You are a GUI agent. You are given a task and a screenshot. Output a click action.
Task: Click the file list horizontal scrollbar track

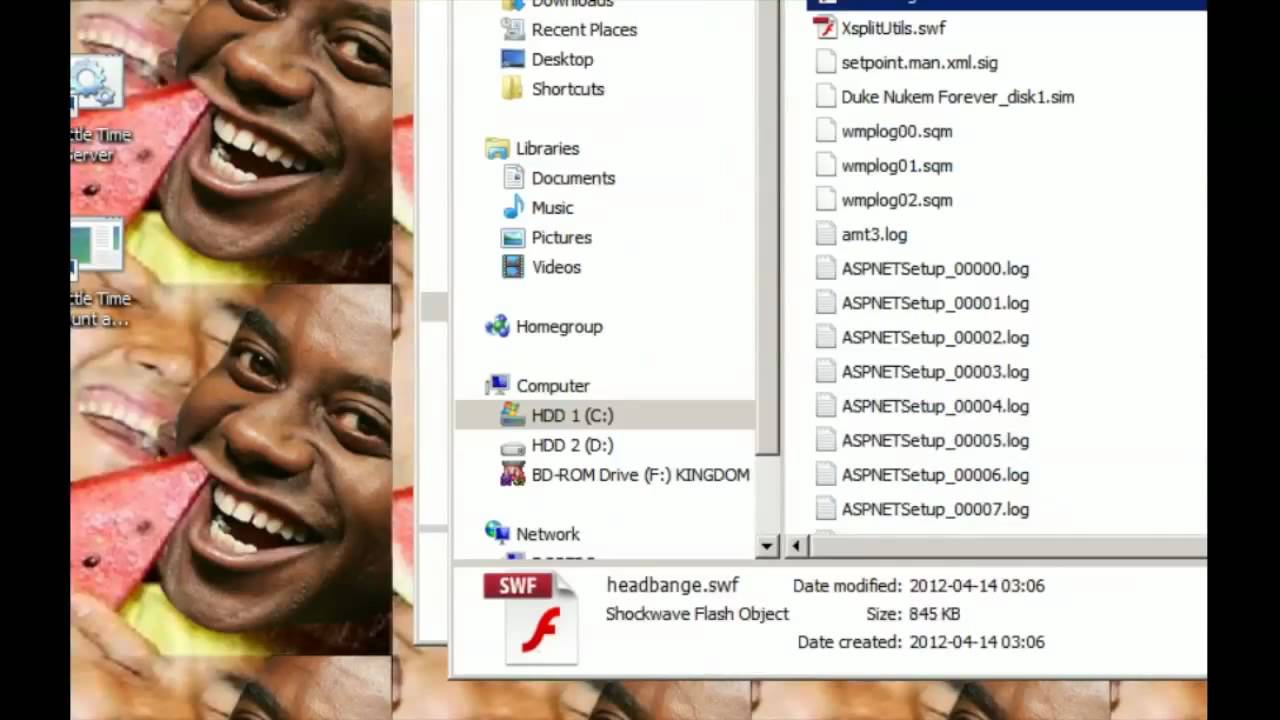[1010, 546]
